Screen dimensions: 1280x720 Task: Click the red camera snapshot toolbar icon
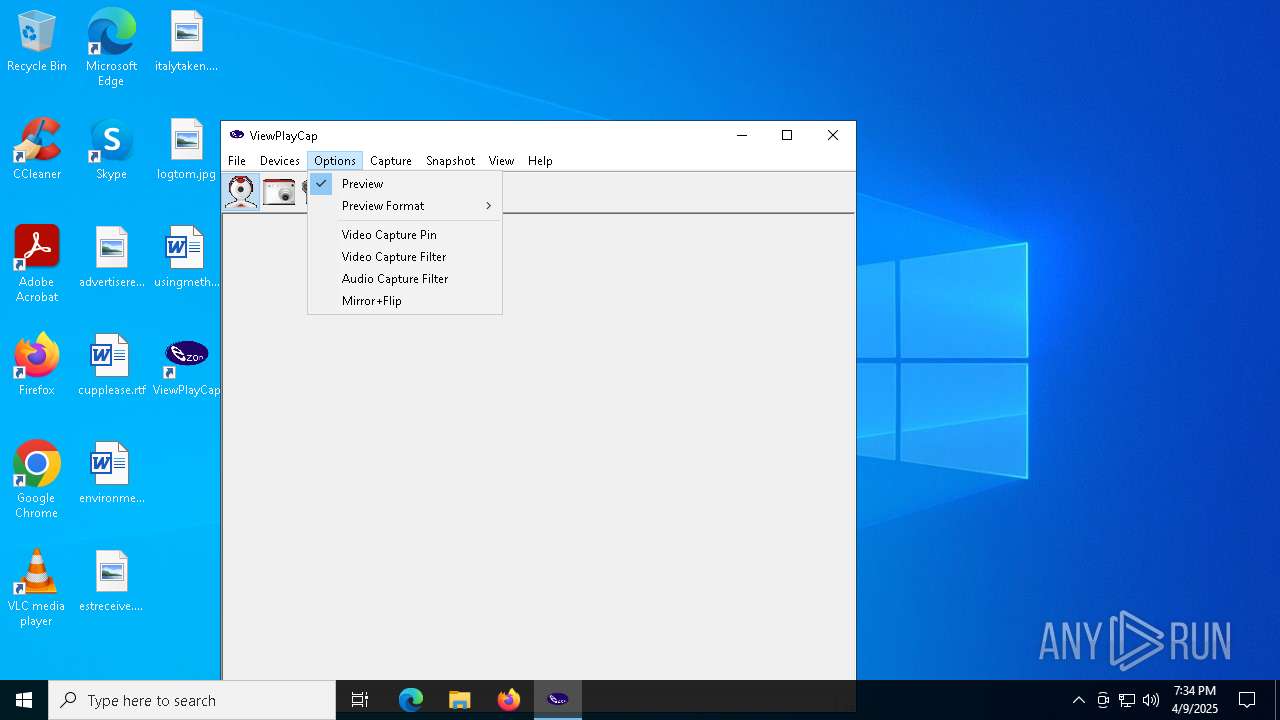[x=279, y=192]
